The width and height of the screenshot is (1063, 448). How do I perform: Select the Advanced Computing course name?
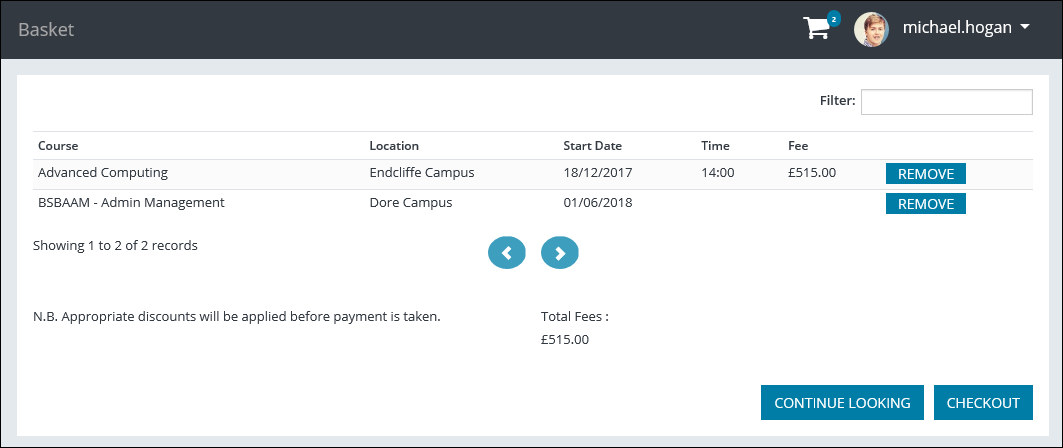103,172
